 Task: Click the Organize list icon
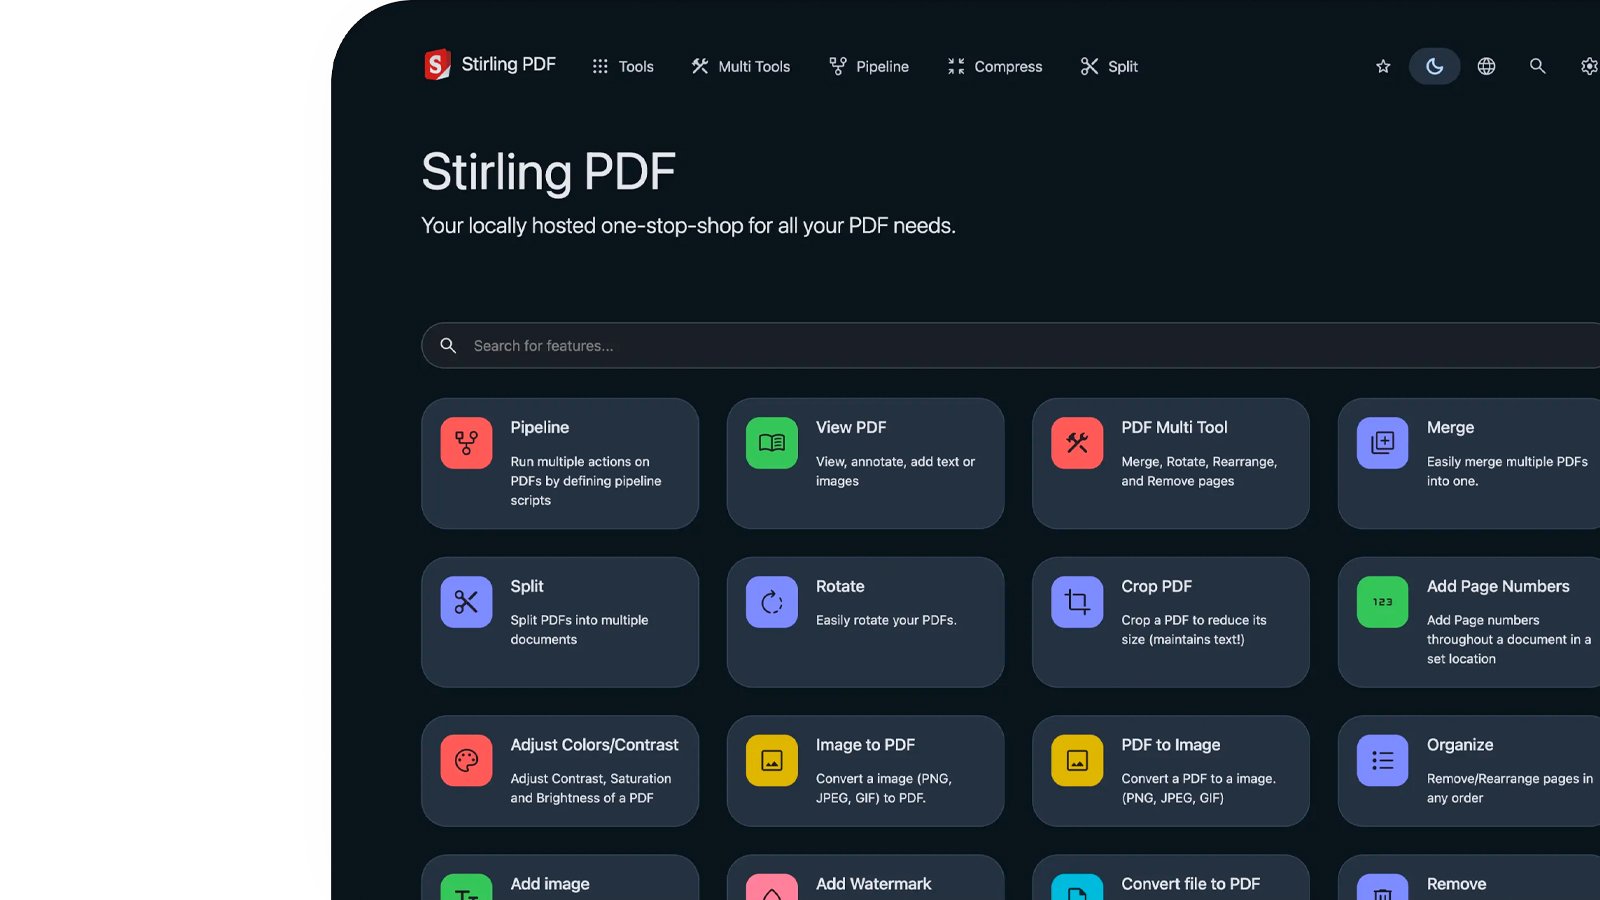click(x=1383, y=761)
